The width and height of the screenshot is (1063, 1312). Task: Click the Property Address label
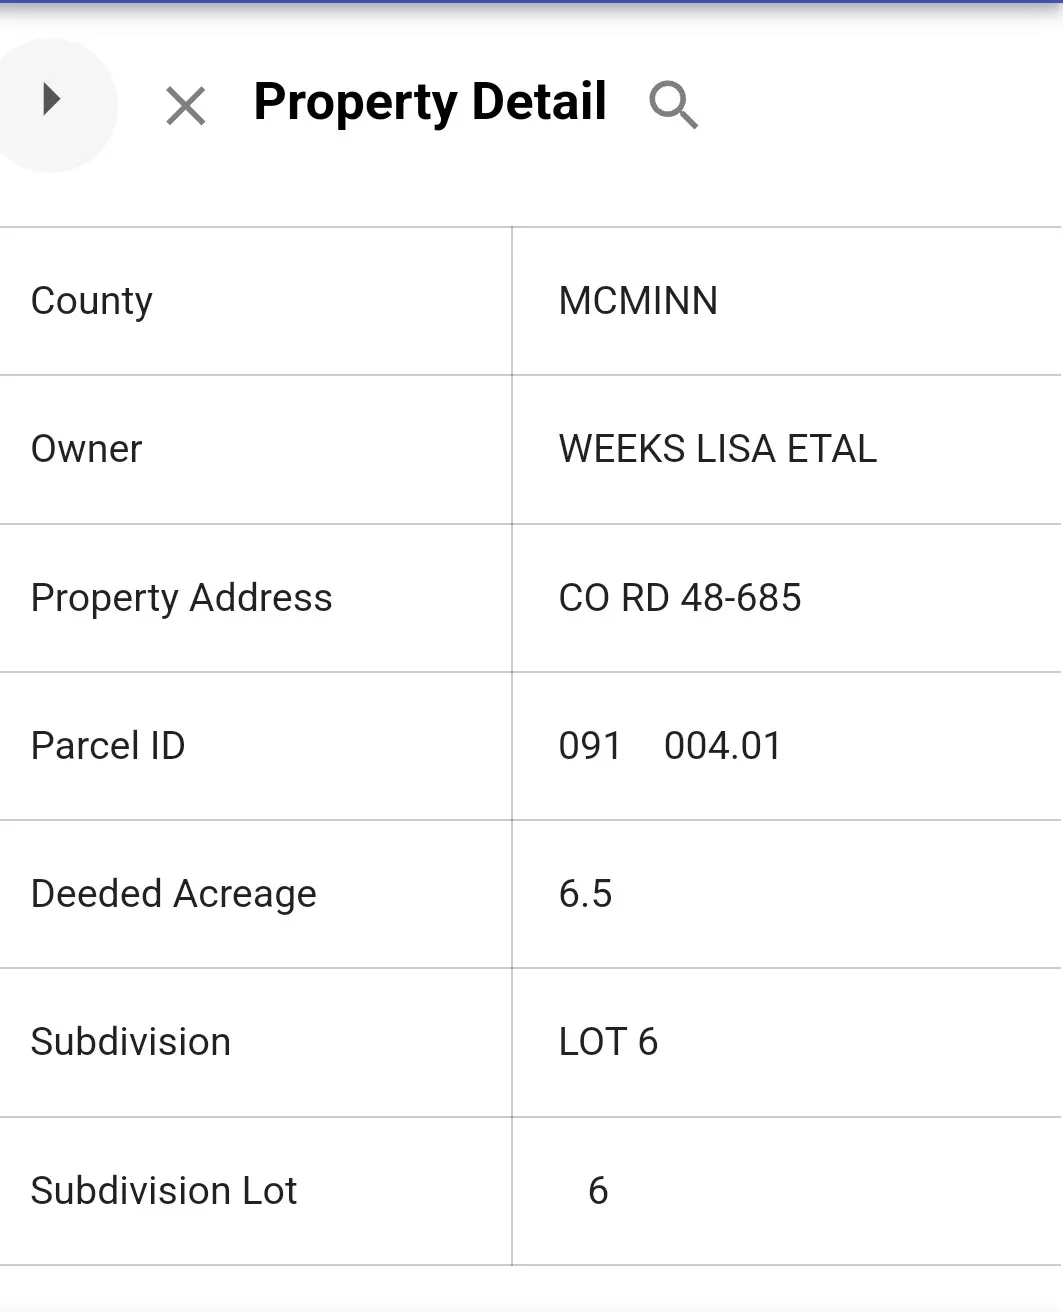181,598
